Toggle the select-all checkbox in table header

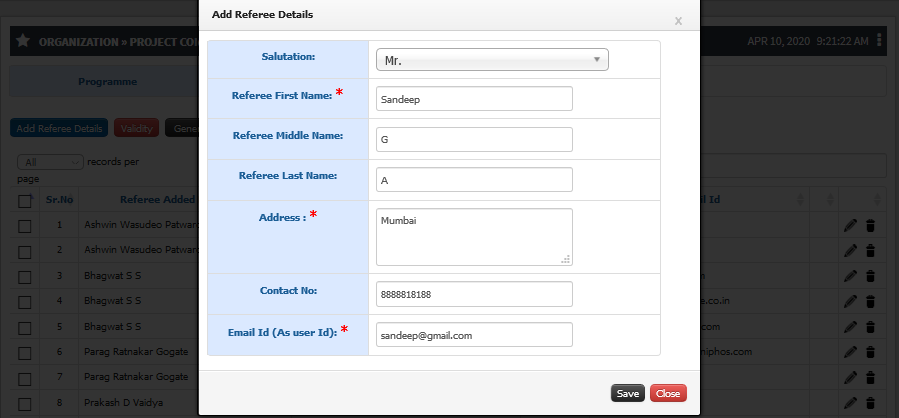click(25, 201)
